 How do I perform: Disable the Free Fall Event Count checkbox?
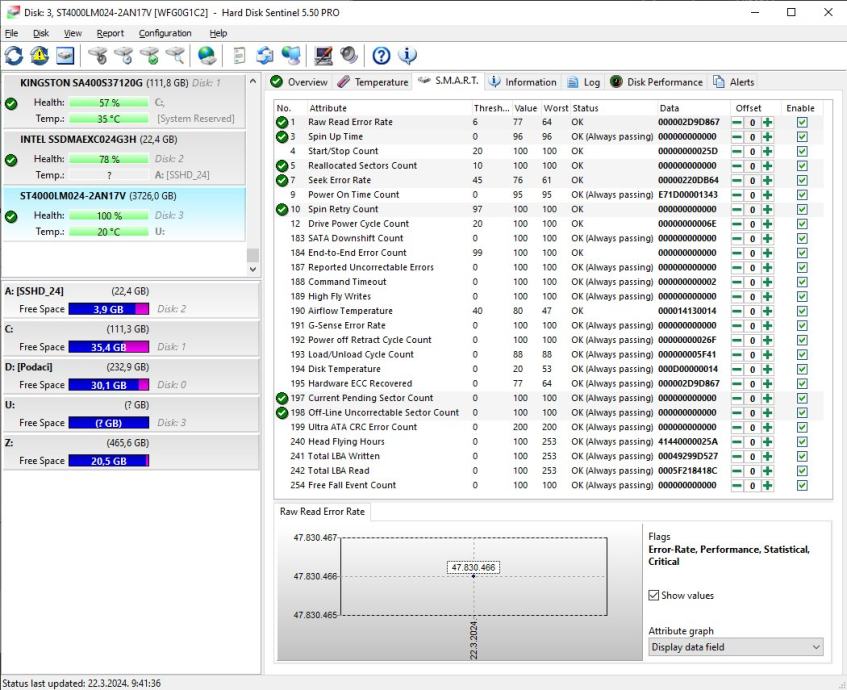point(801,485)
